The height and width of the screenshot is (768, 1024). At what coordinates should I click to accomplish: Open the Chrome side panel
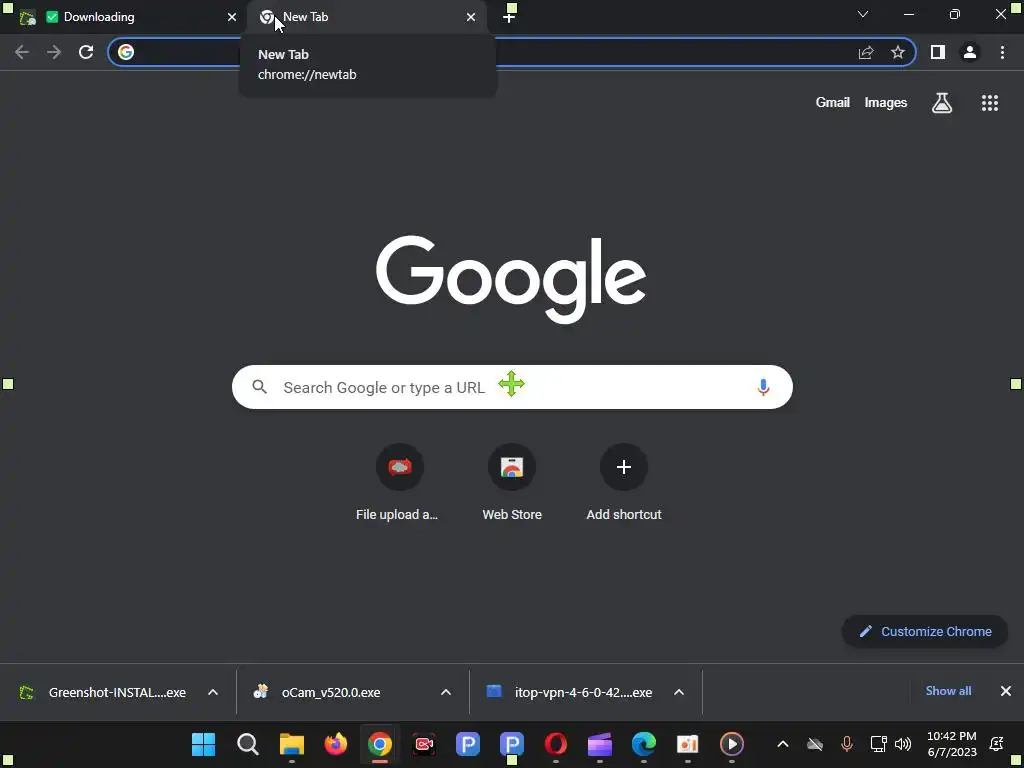click(x=938, y=52)
